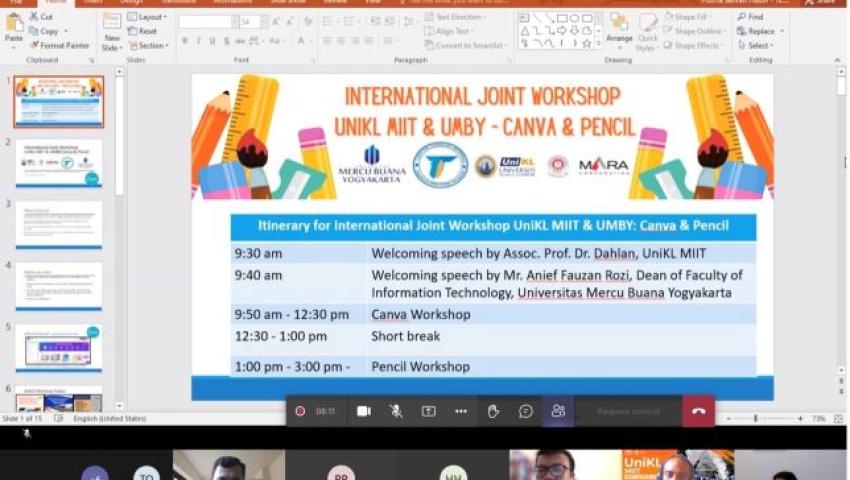Select slide 4 thumbnail
The image size is (850, 480).
click(x=59, y=287)
